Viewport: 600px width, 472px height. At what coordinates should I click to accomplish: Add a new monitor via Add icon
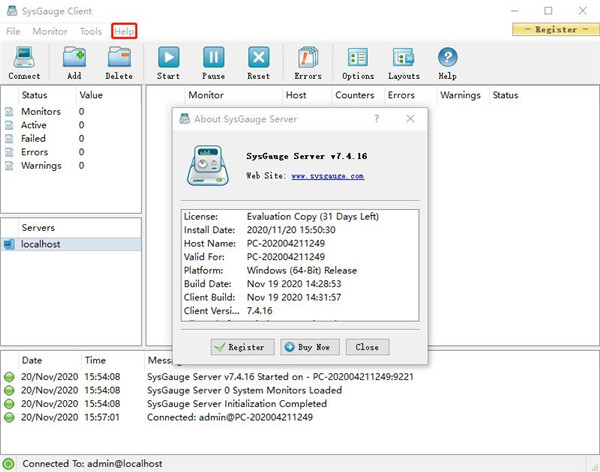pyautogui.click(x=74, y=62)
